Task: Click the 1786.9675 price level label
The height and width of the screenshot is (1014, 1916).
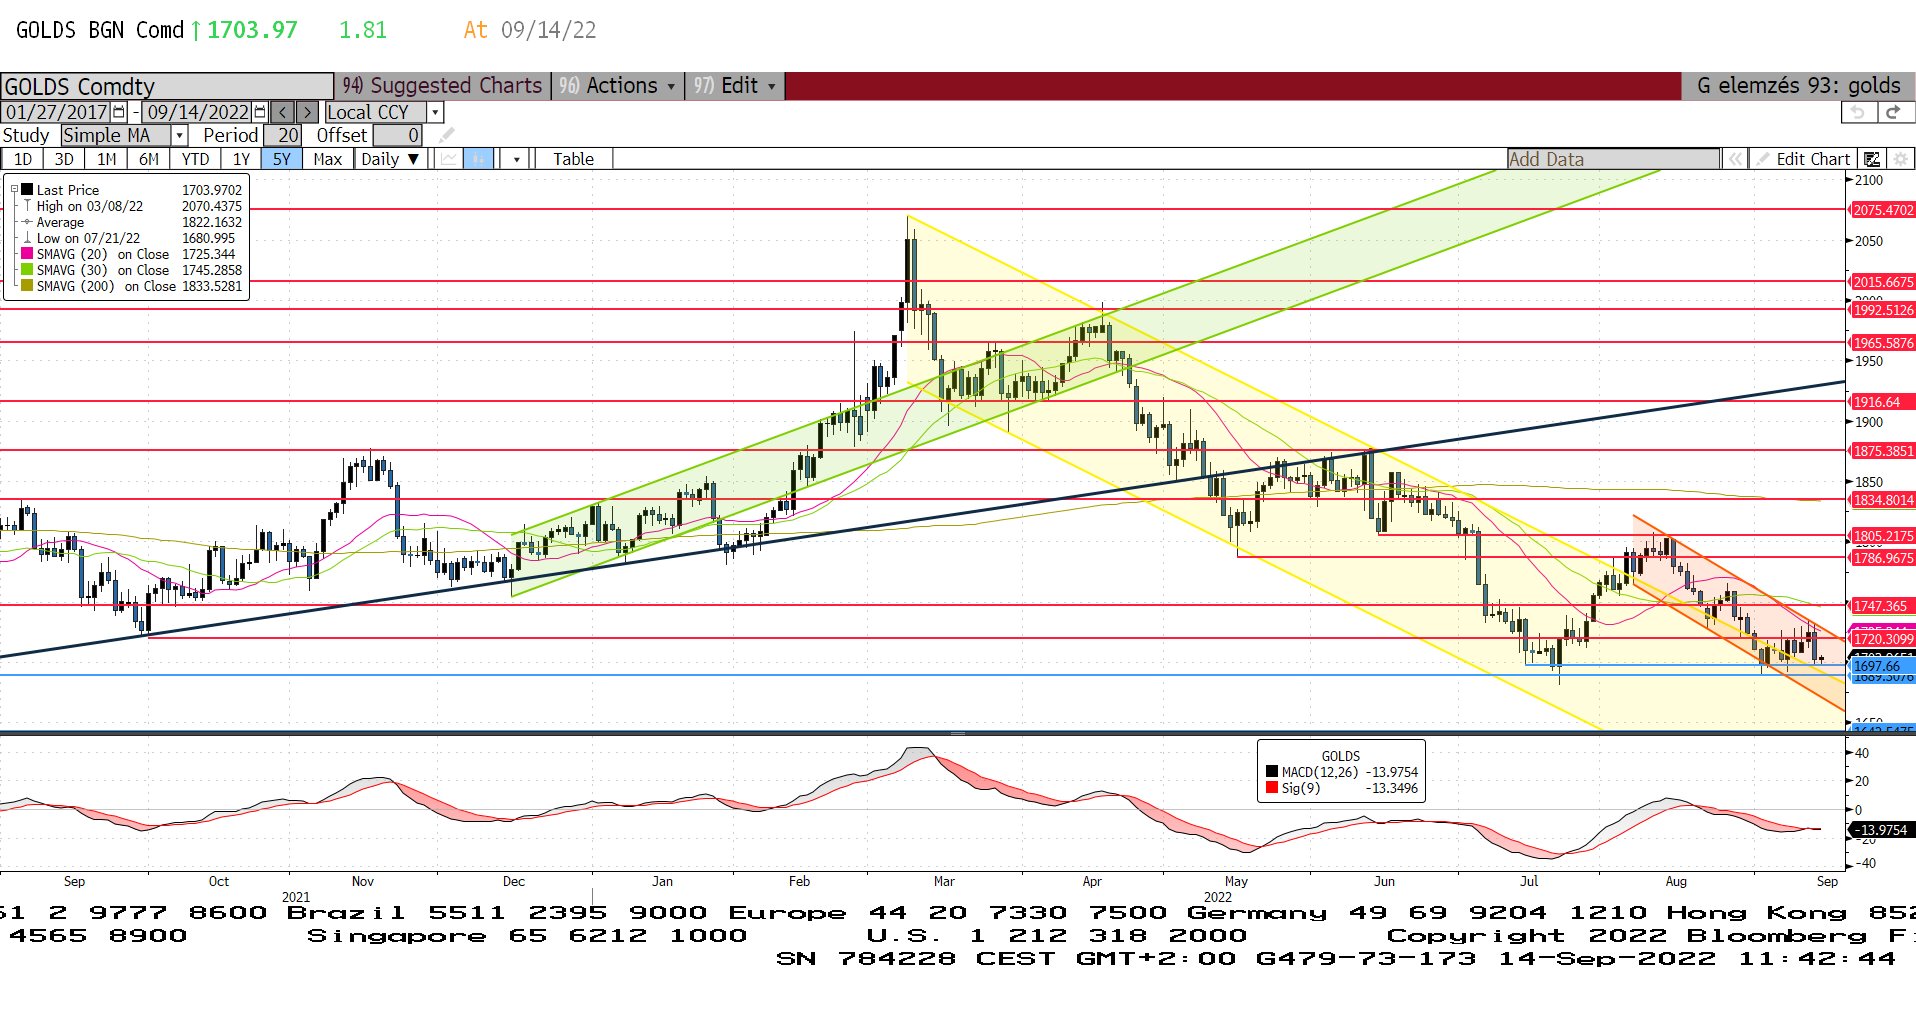Action: tap(1882, 558)
